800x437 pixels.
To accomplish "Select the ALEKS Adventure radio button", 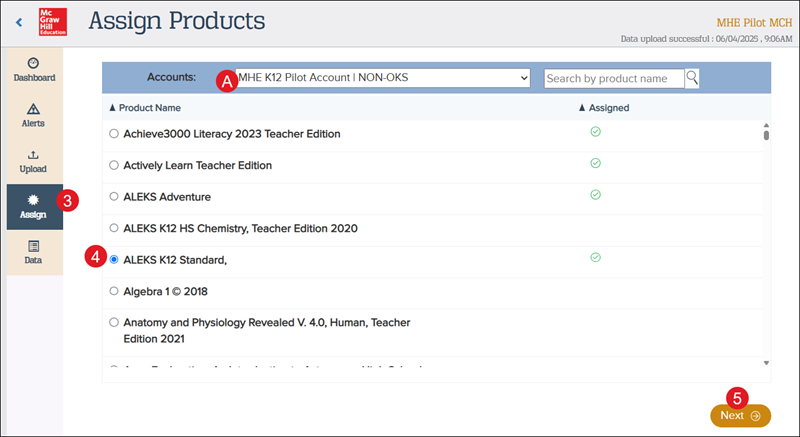I will (x=114, y=197).
